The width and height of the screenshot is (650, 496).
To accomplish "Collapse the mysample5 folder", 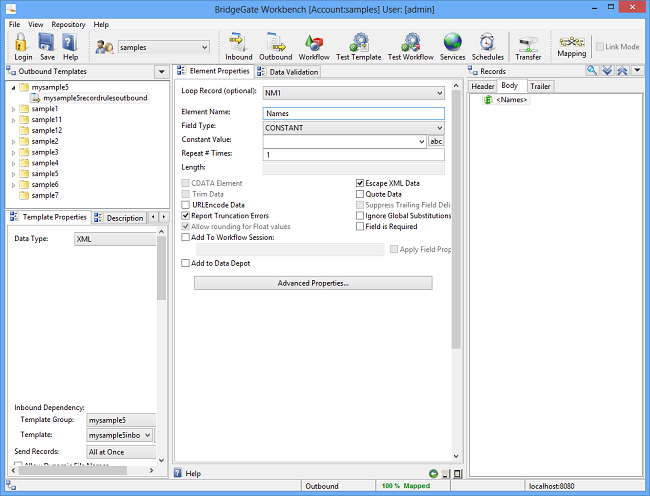I will pyautogui.click(x=13, y=87).
